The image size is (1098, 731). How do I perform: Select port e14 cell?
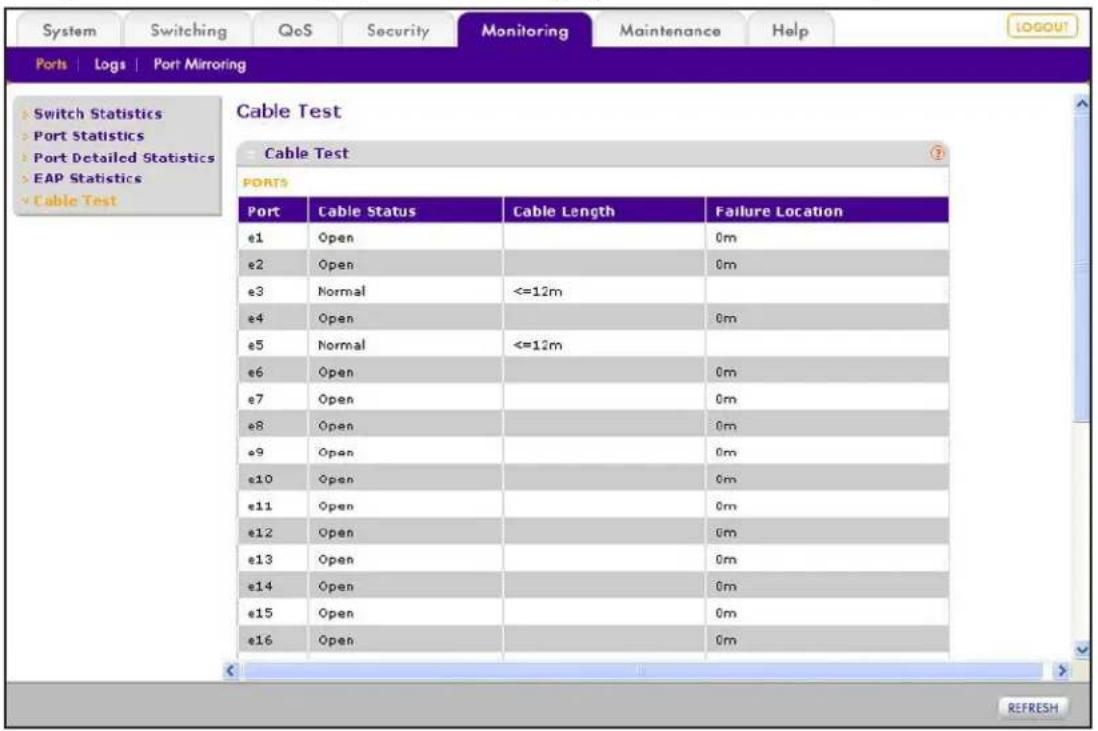[x=273, y=586]
